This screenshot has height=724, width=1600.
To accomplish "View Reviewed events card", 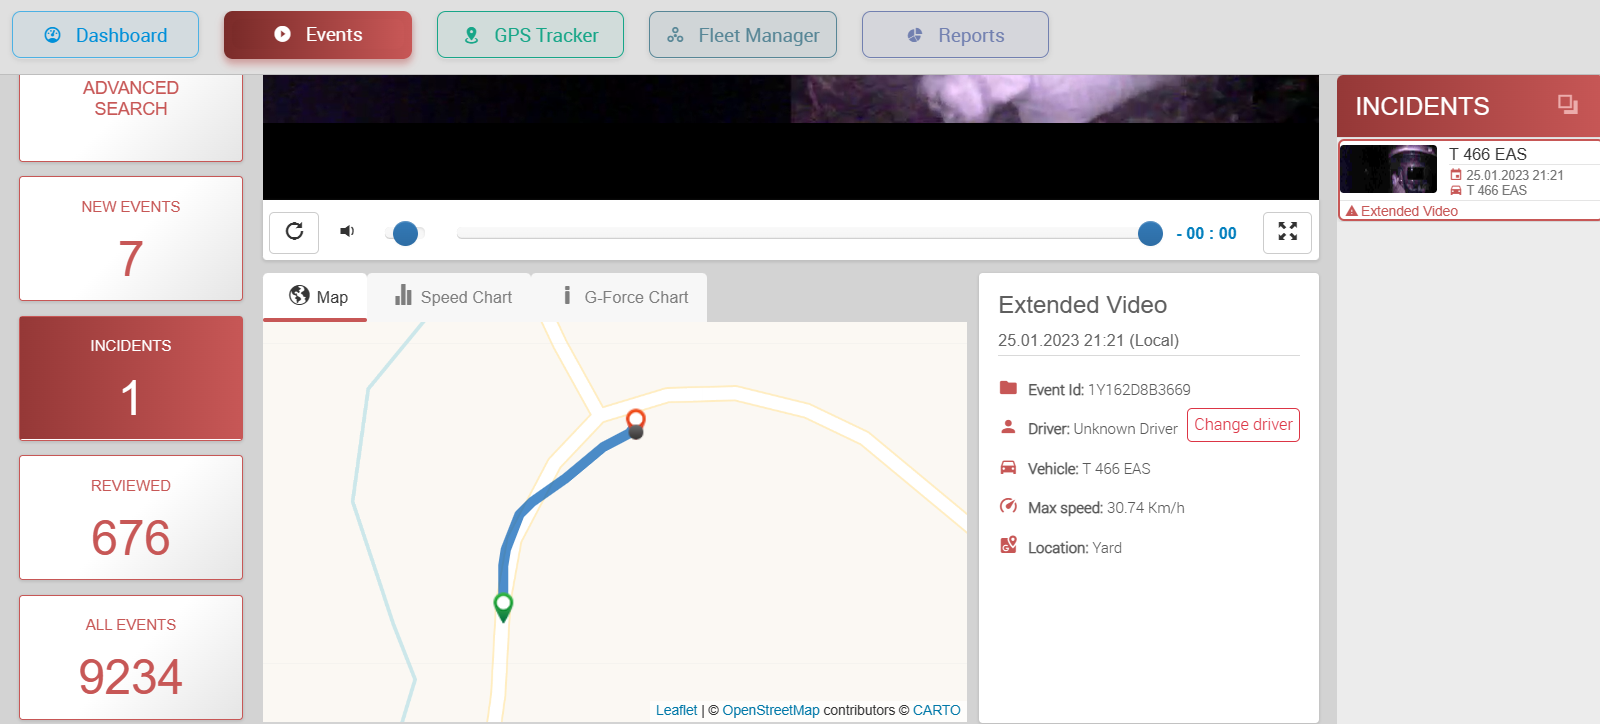I will click(131, 518).
